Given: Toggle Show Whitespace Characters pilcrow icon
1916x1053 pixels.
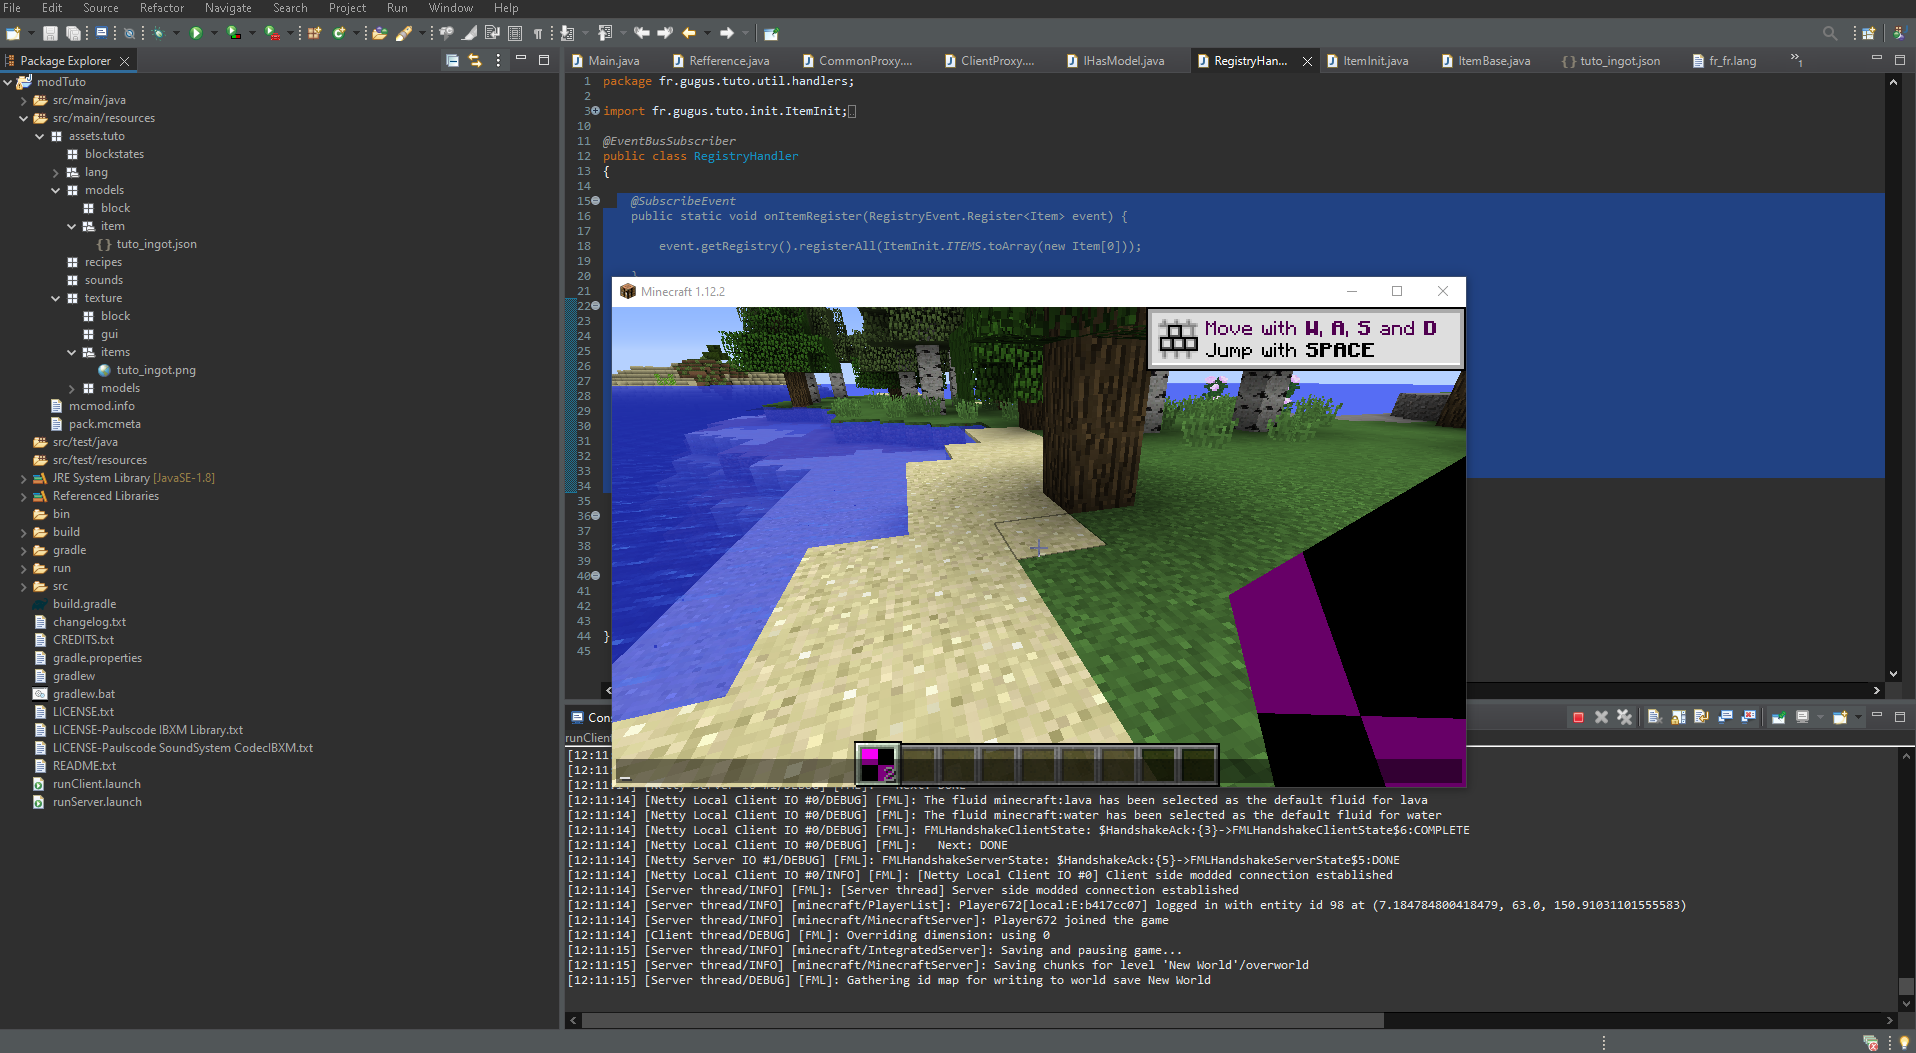Looking at the screenshot, I should tap(538, 33).
